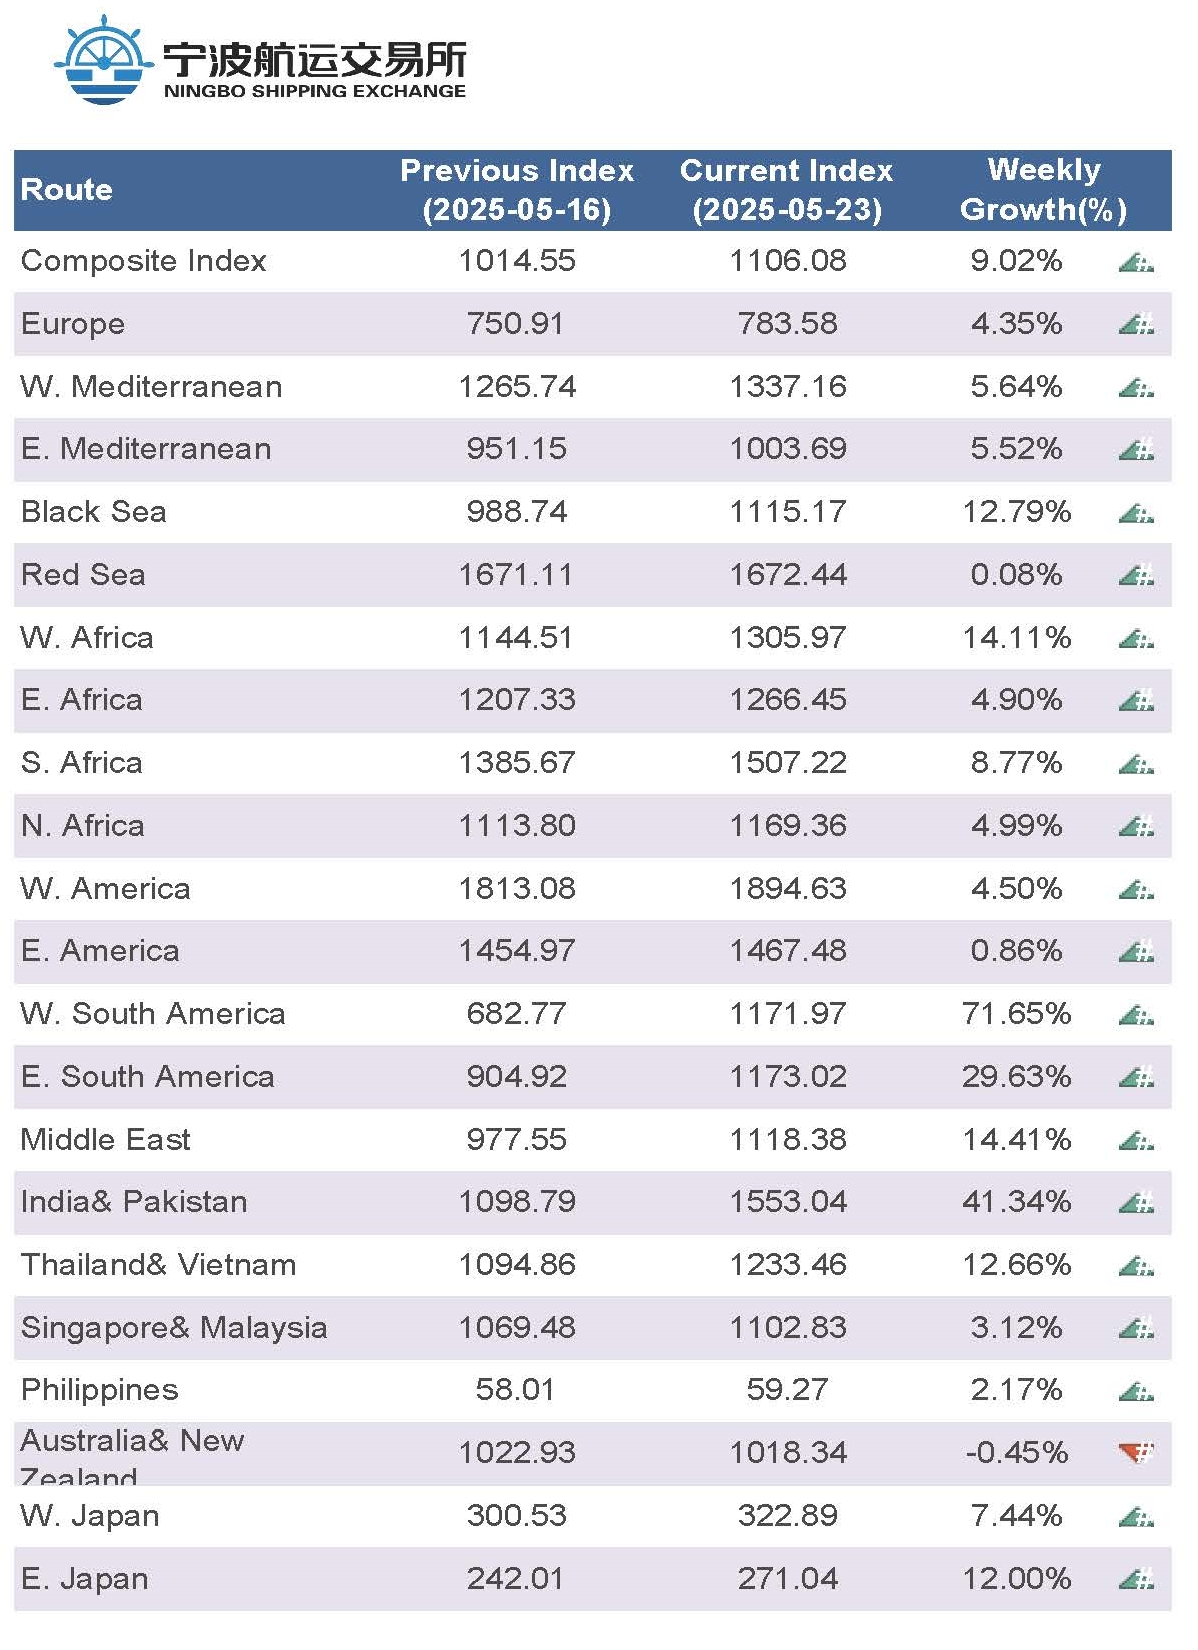Click the 1894.63 current index for W. America
The image size is (1198, 1650).
[787, 888]
